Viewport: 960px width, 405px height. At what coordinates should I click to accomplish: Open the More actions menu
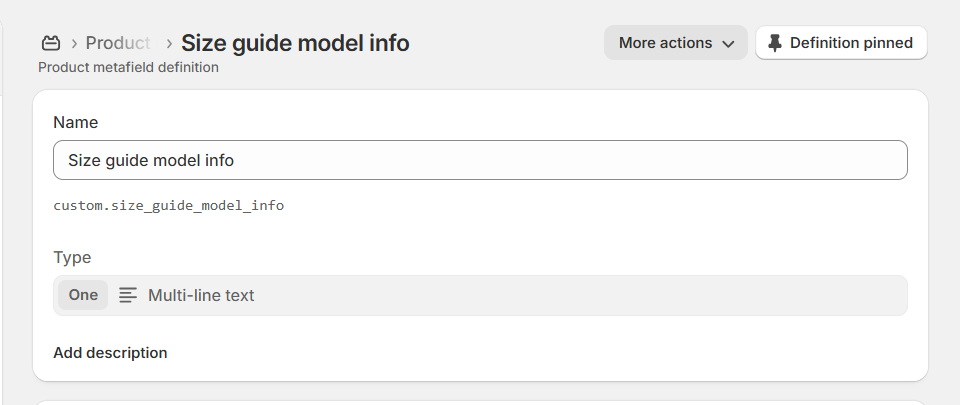[x=675, y=43]
